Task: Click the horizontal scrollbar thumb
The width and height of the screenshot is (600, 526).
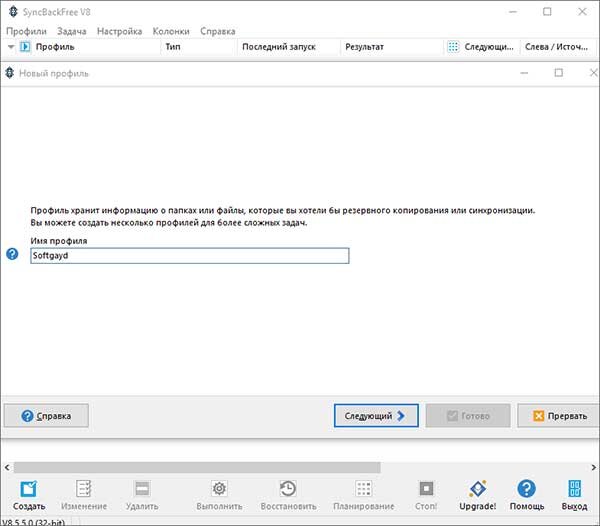Action: (197, 467)
